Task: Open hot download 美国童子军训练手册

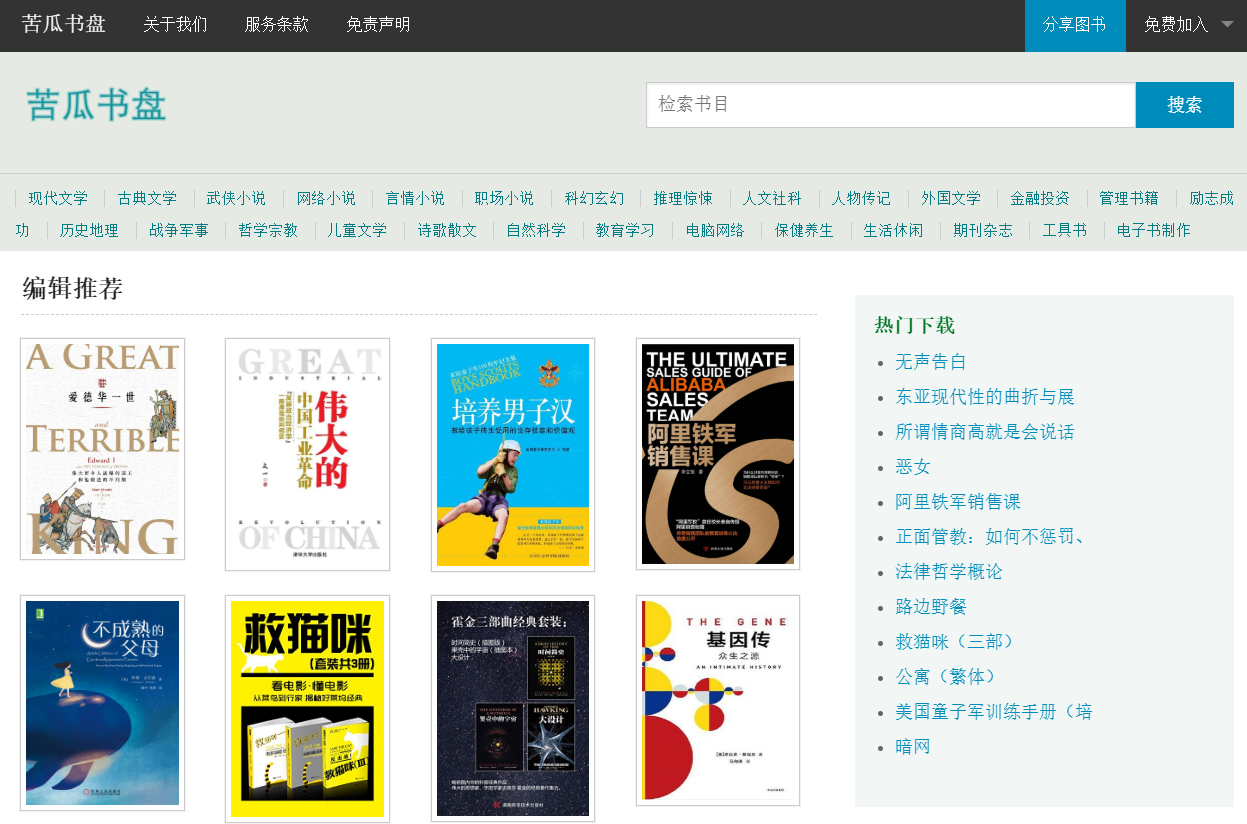Action: (993, 712)
